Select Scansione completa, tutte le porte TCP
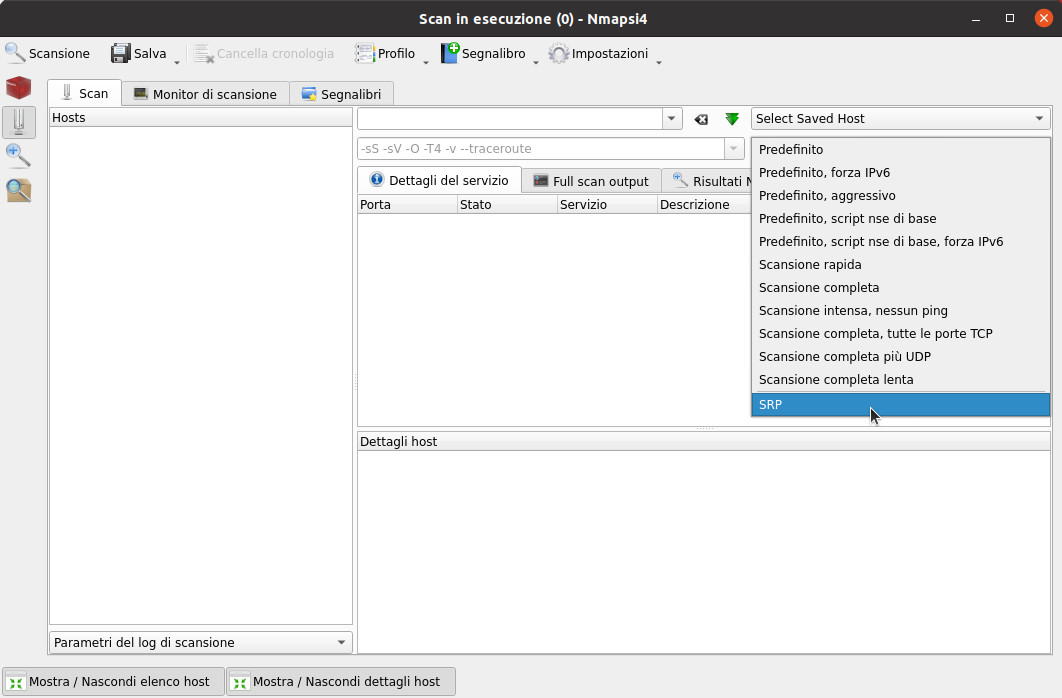 tap(901, 334)
